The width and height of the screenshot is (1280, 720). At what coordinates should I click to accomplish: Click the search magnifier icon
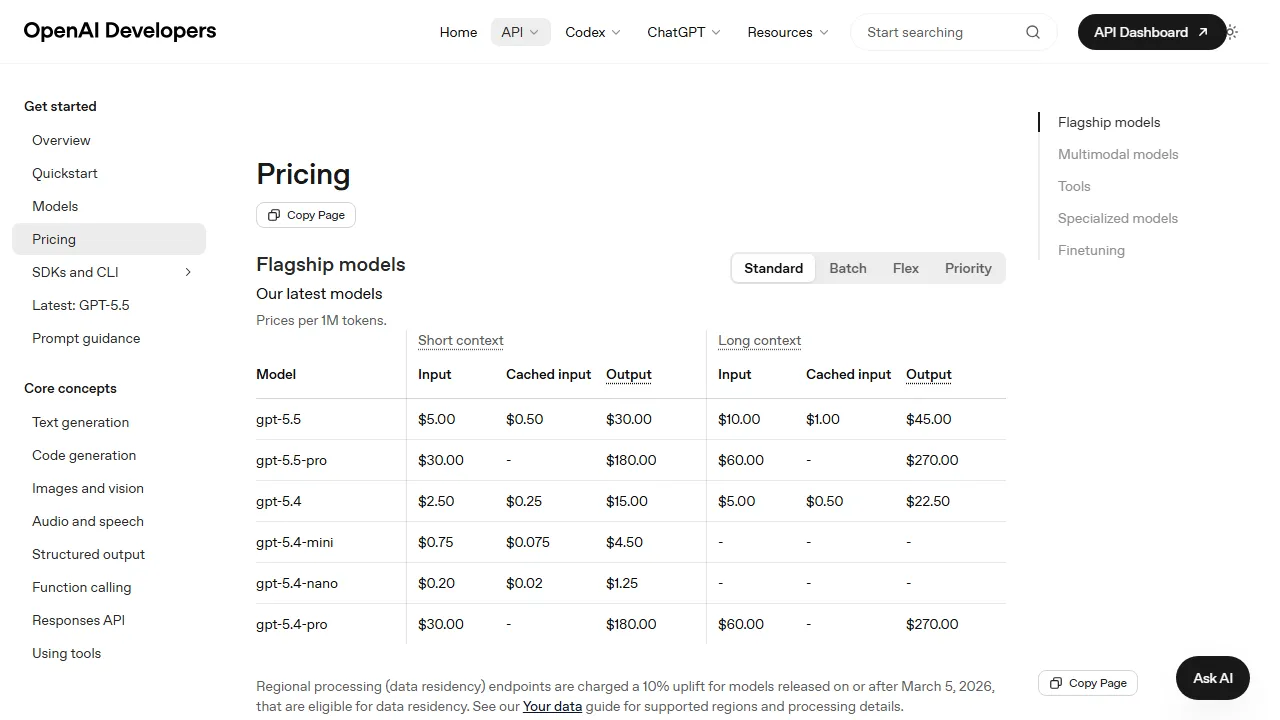coord(1033,32)
